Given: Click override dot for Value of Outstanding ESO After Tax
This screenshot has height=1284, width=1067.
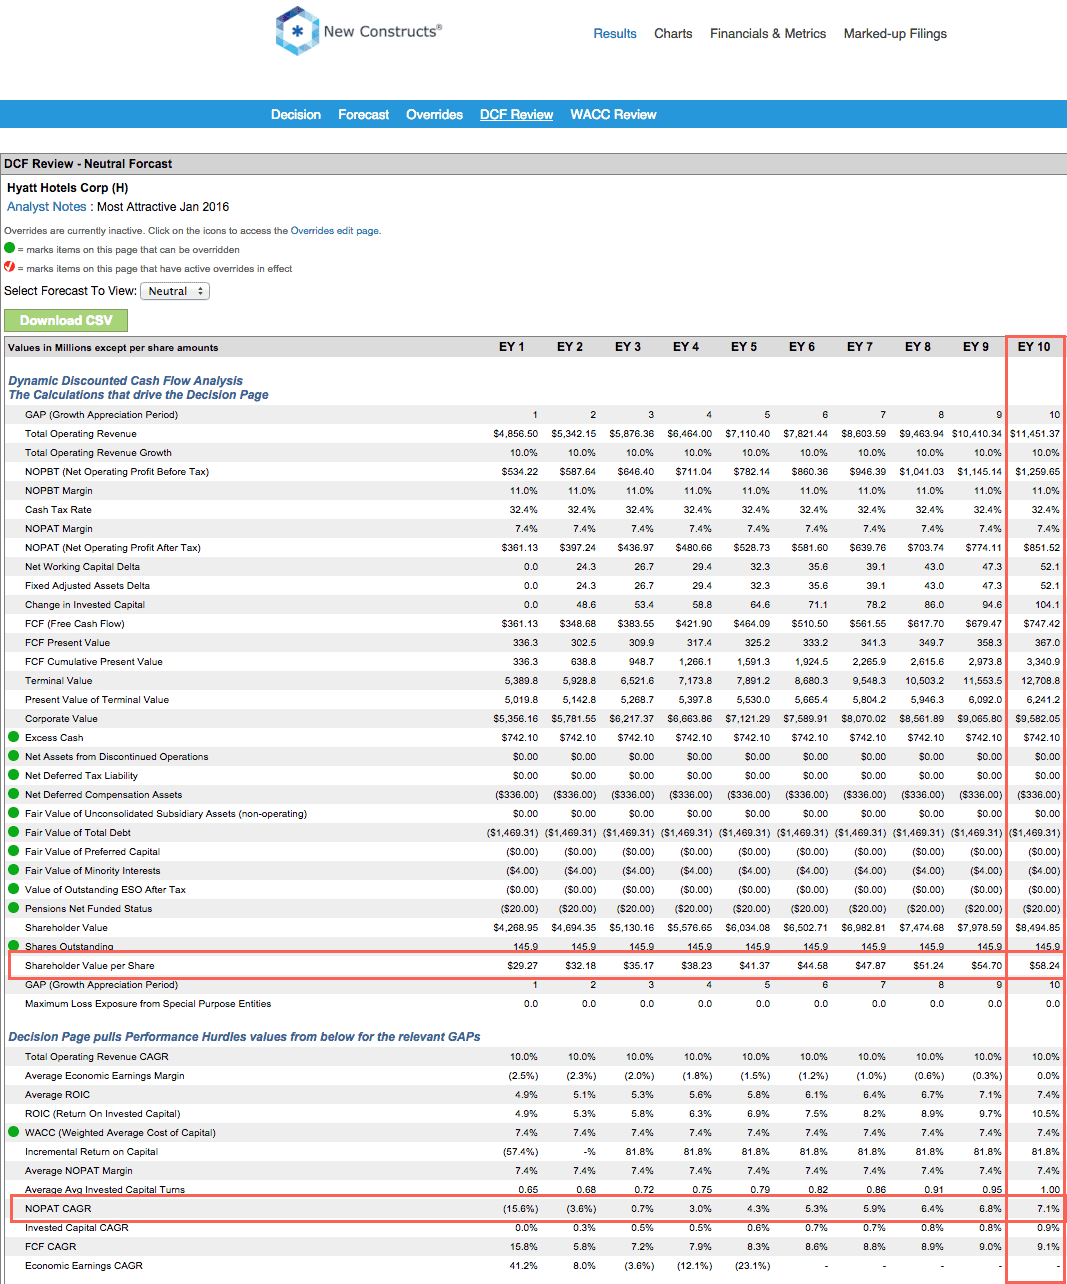Looking at the screenshot, I should 14,889.
